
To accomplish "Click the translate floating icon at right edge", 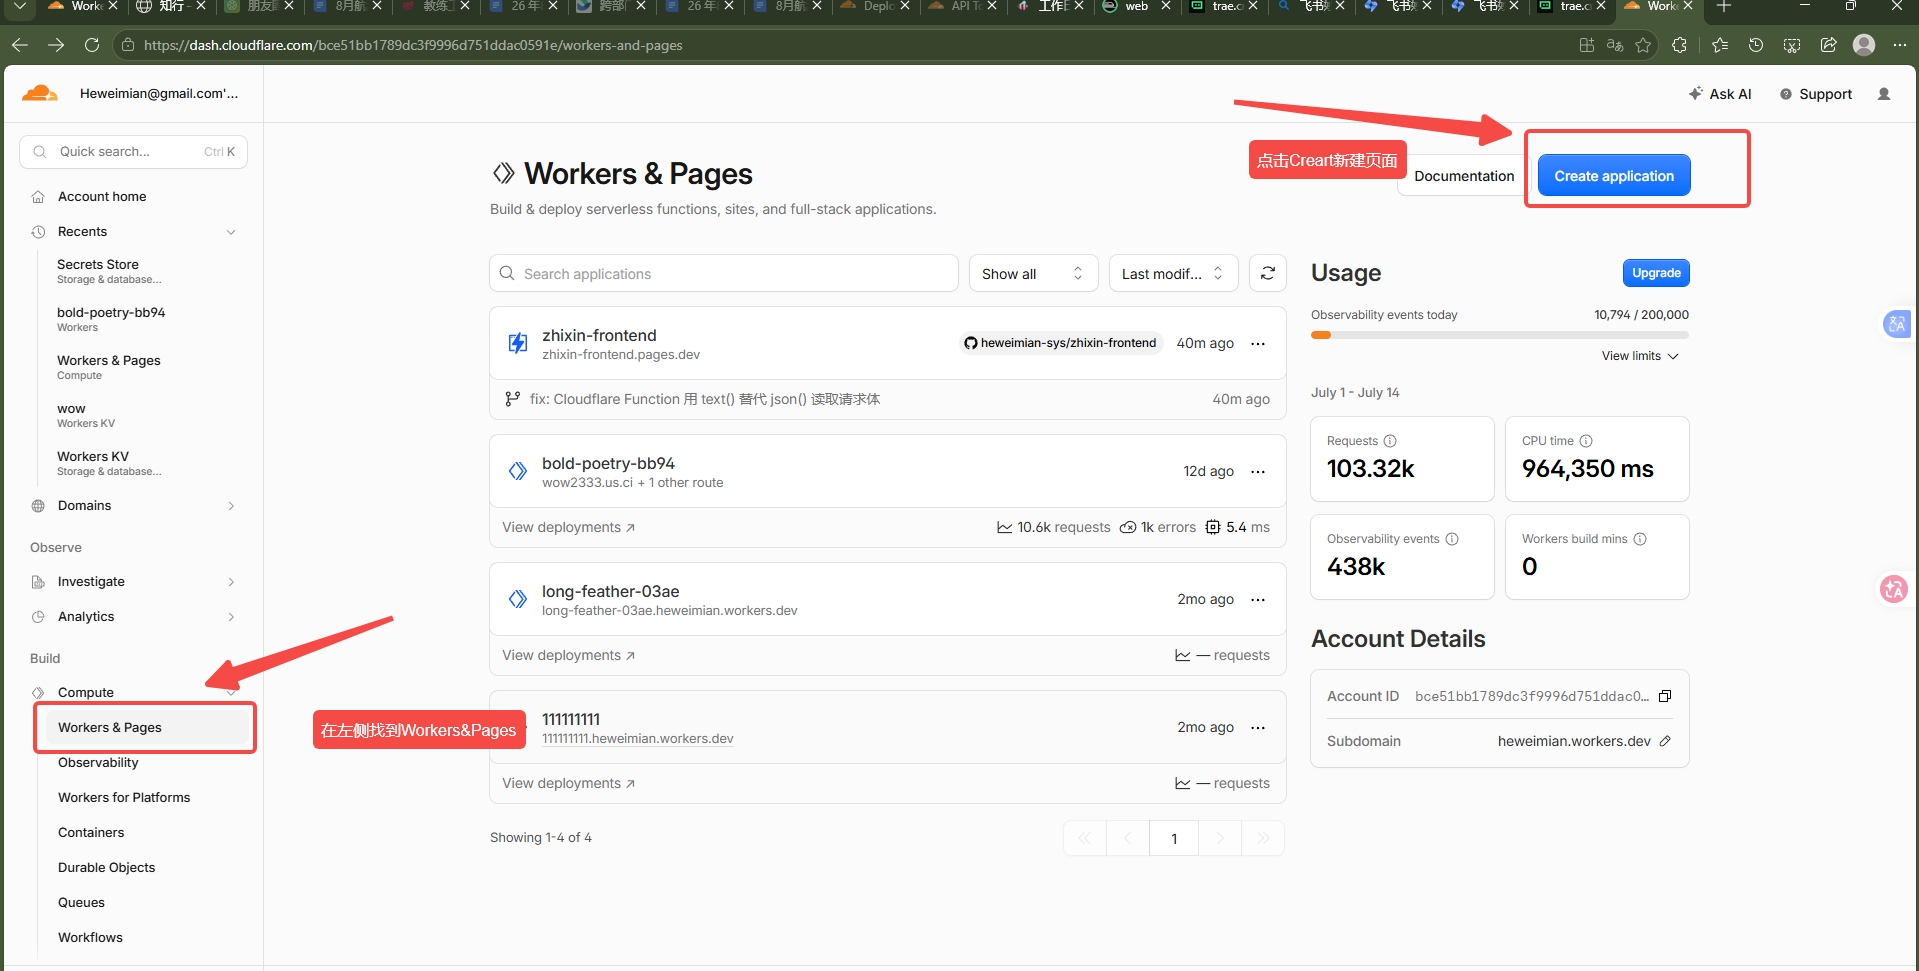I will [1896, 324].
